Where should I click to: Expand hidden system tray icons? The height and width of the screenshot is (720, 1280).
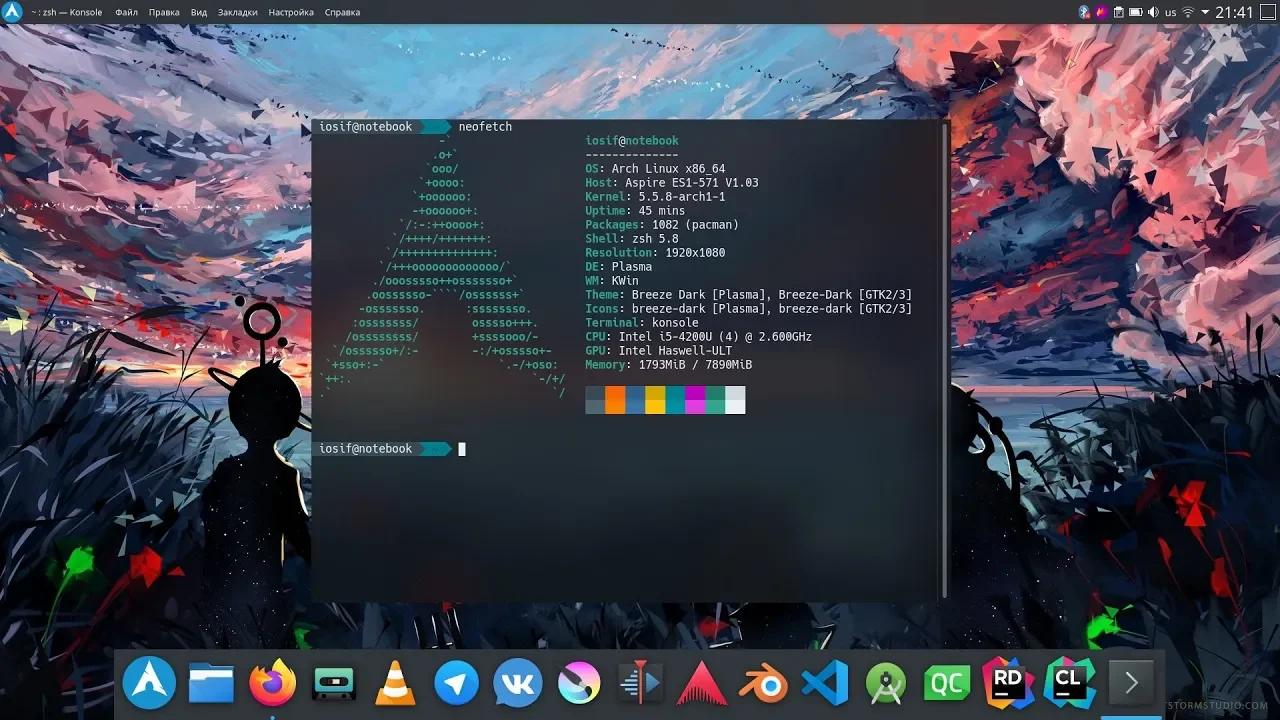1205,12
